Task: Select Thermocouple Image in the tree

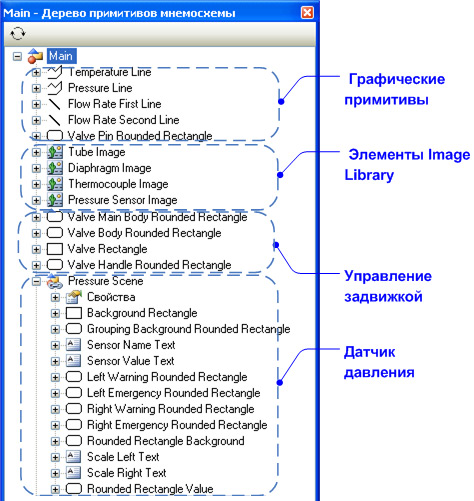Action: [x=118, y=184]
